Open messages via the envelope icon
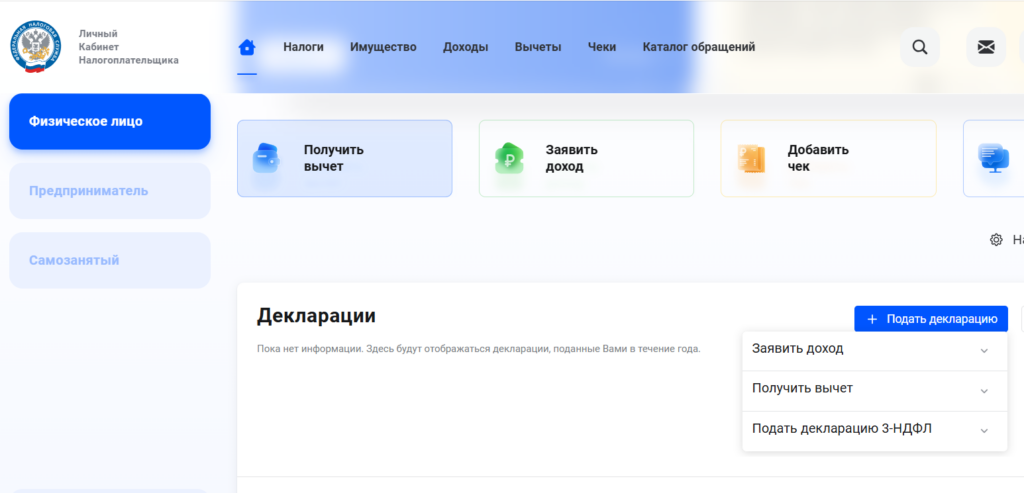Image resolution: width=1024 pixels, height=493 pixels. pyautogui.click(x=986, y=47)
